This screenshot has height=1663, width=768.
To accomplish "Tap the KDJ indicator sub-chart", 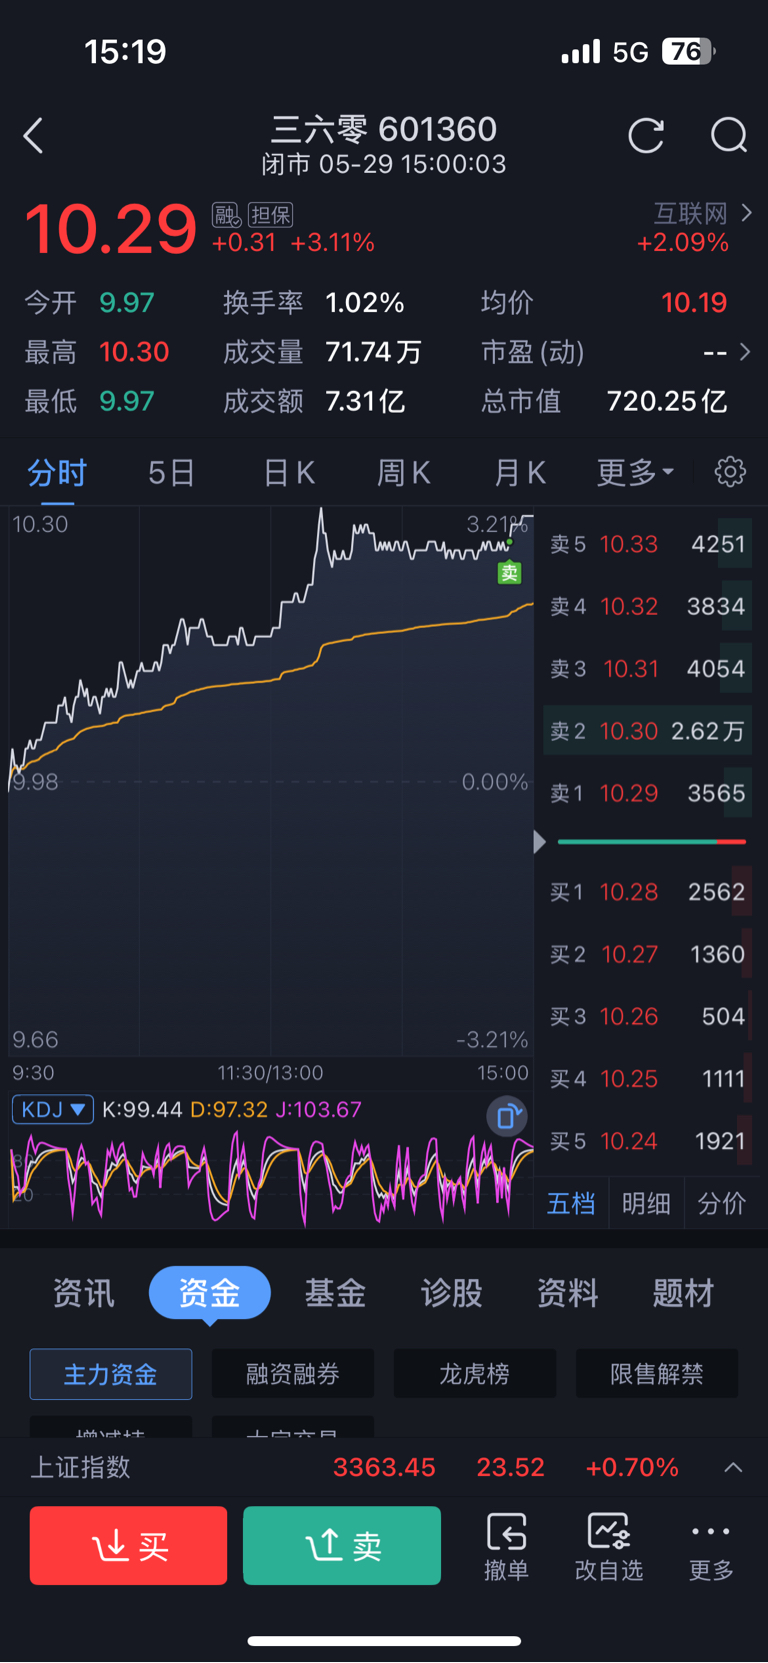I will [x=271, y=1177].
